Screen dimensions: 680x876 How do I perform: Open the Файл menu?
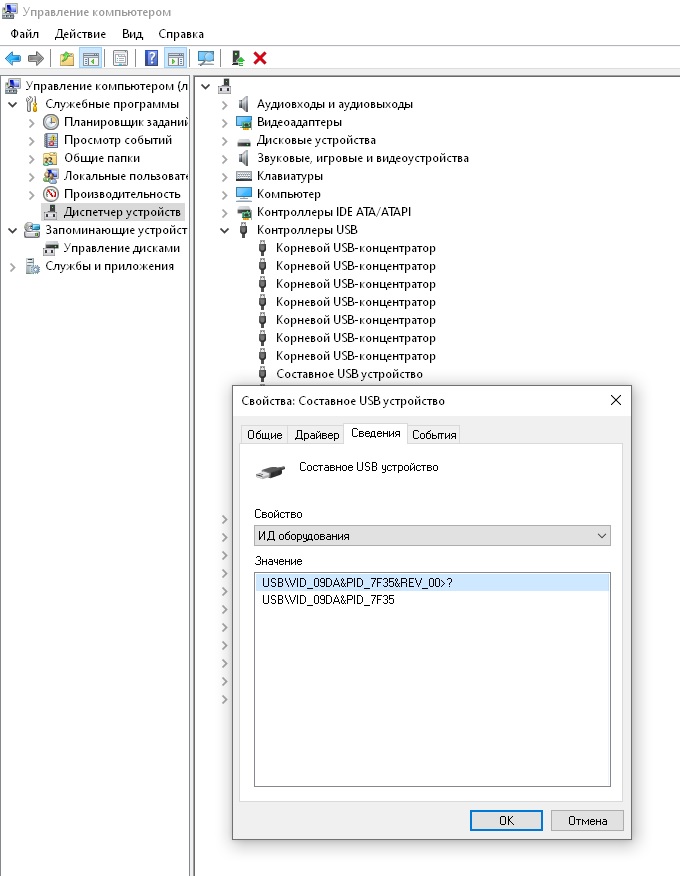[x=25, y=34]
